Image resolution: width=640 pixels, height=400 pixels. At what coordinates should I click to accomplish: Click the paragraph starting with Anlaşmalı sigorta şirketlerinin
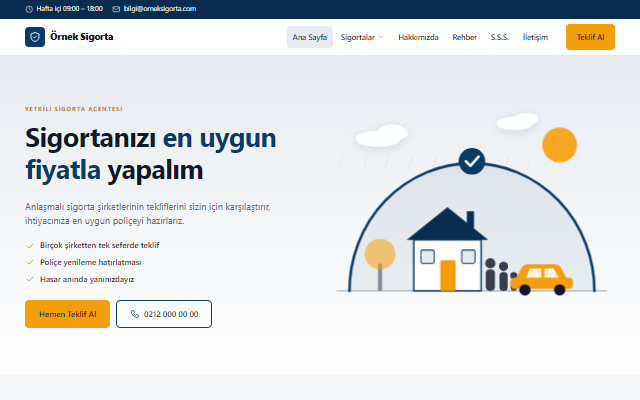[147, 214]
